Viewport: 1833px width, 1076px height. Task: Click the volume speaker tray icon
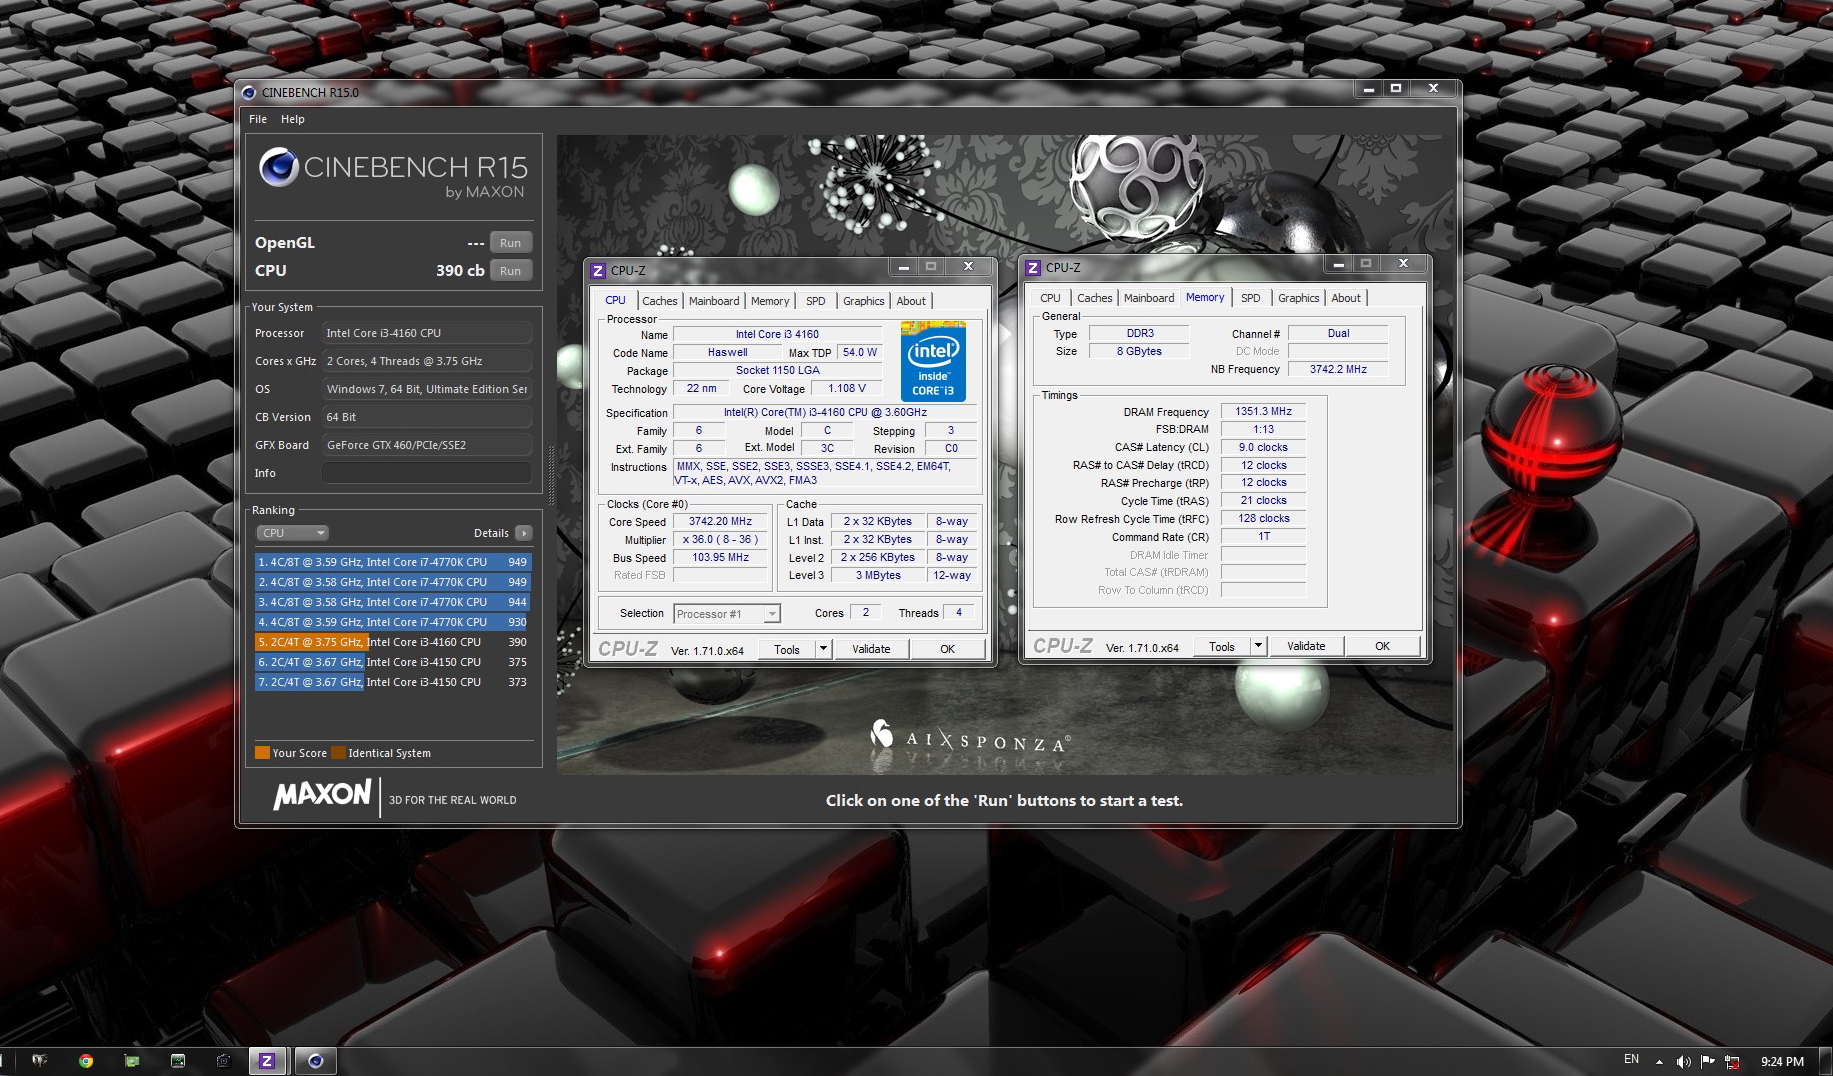coord(1683,1061)
